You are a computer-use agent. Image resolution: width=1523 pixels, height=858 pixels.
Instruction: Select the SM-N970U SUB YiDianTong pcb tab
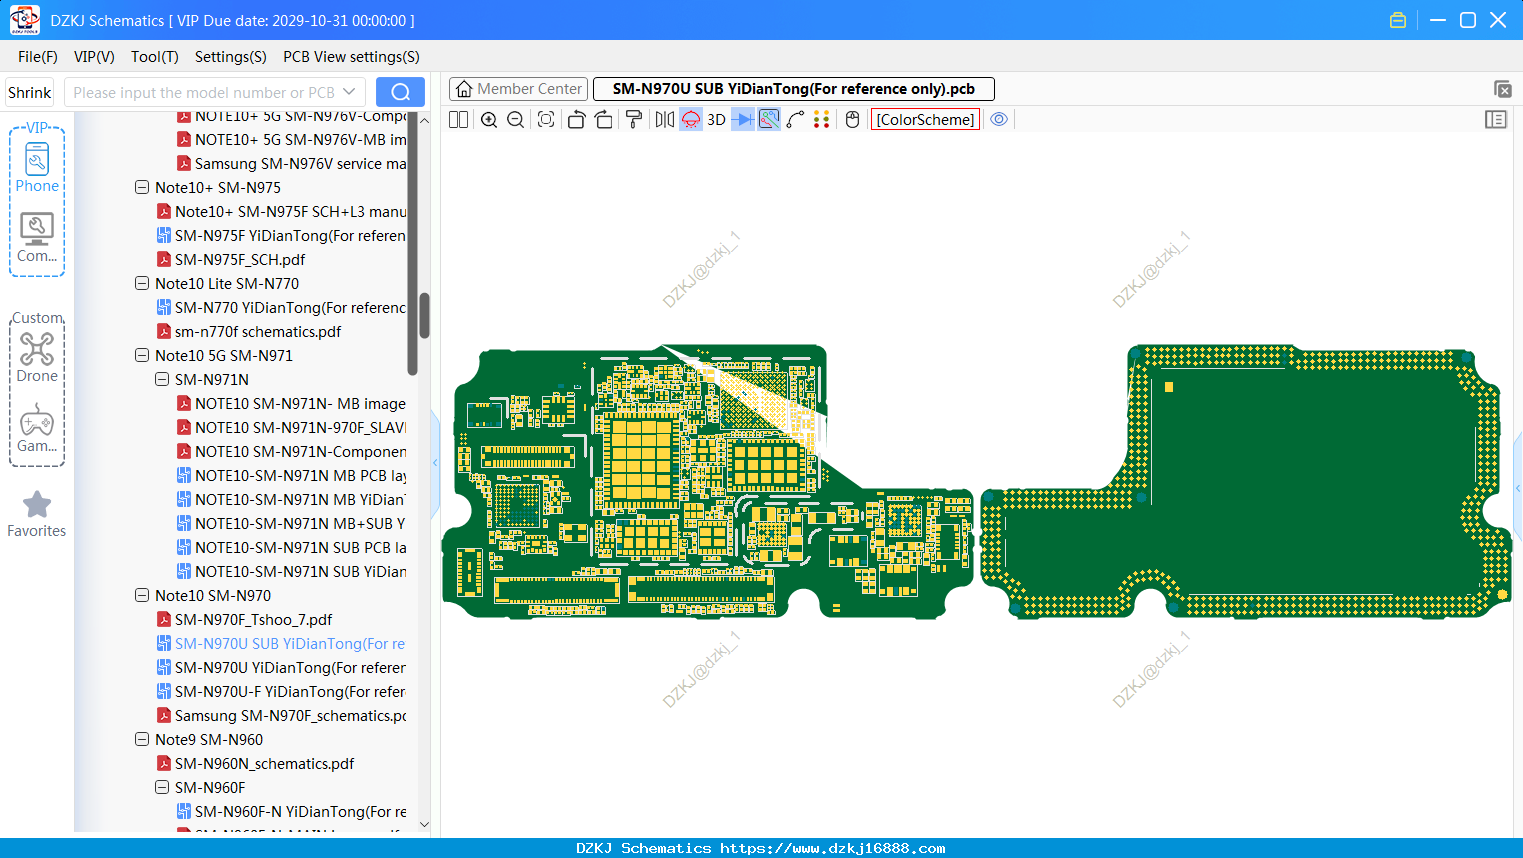tap(794, 89)
